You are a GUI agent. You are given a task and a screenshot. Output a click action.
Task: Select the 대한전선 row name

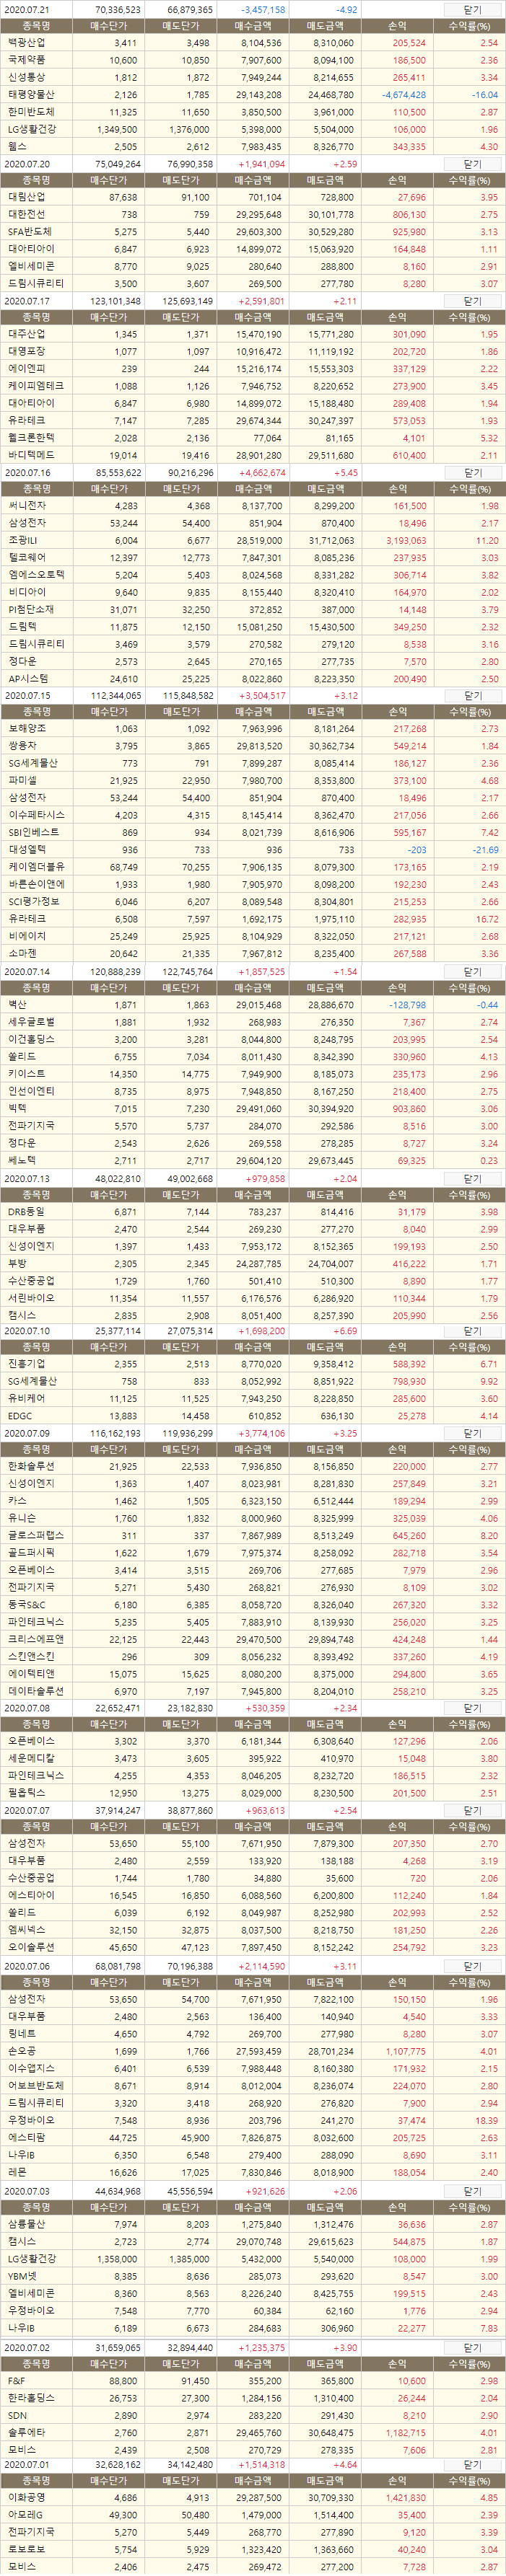[26, 214]
